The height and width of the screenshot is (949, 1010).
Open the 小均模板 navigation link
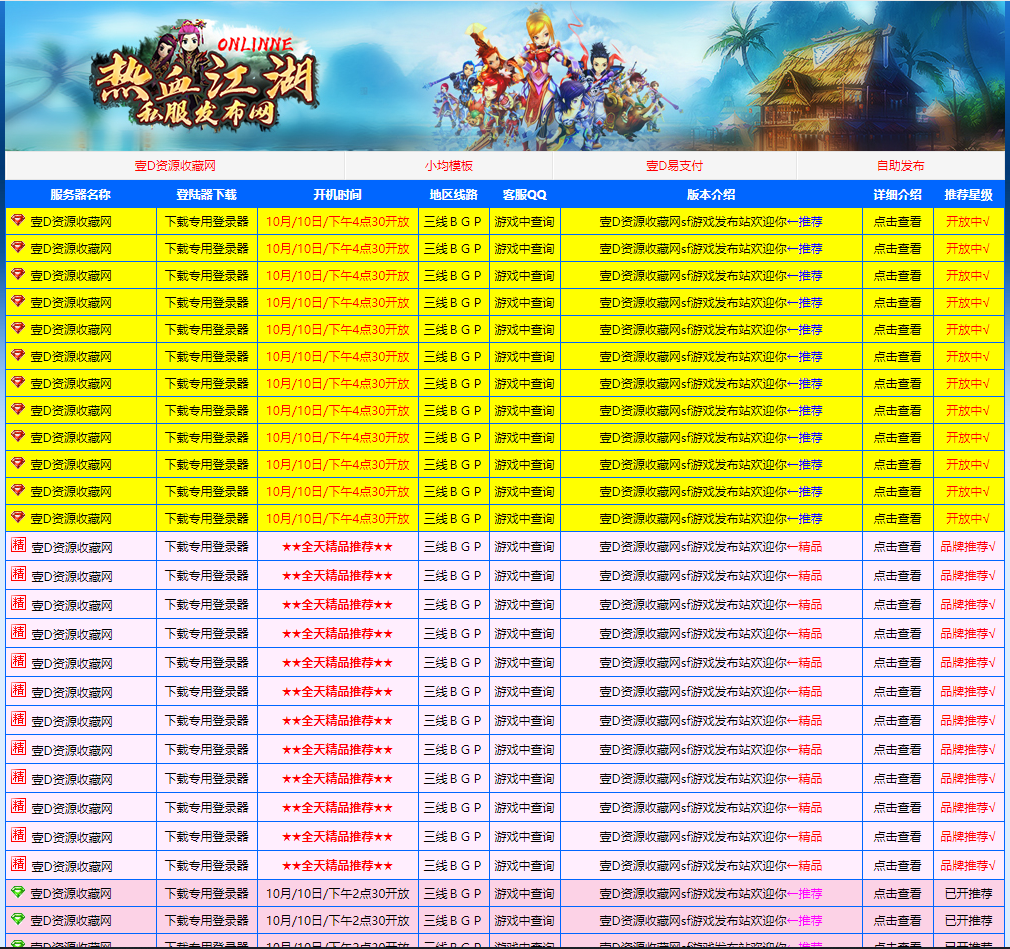pos(448,166)
